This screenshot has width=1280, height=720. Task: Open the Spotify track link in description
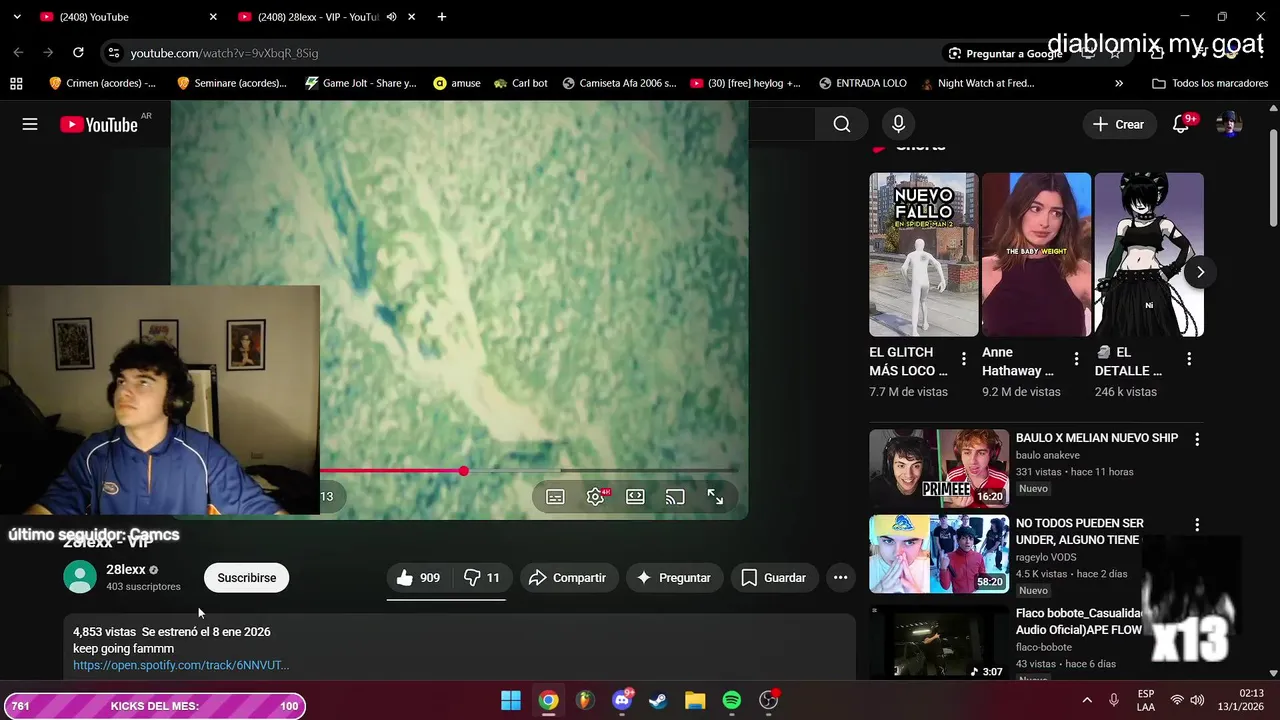click(x=181, y=665)
